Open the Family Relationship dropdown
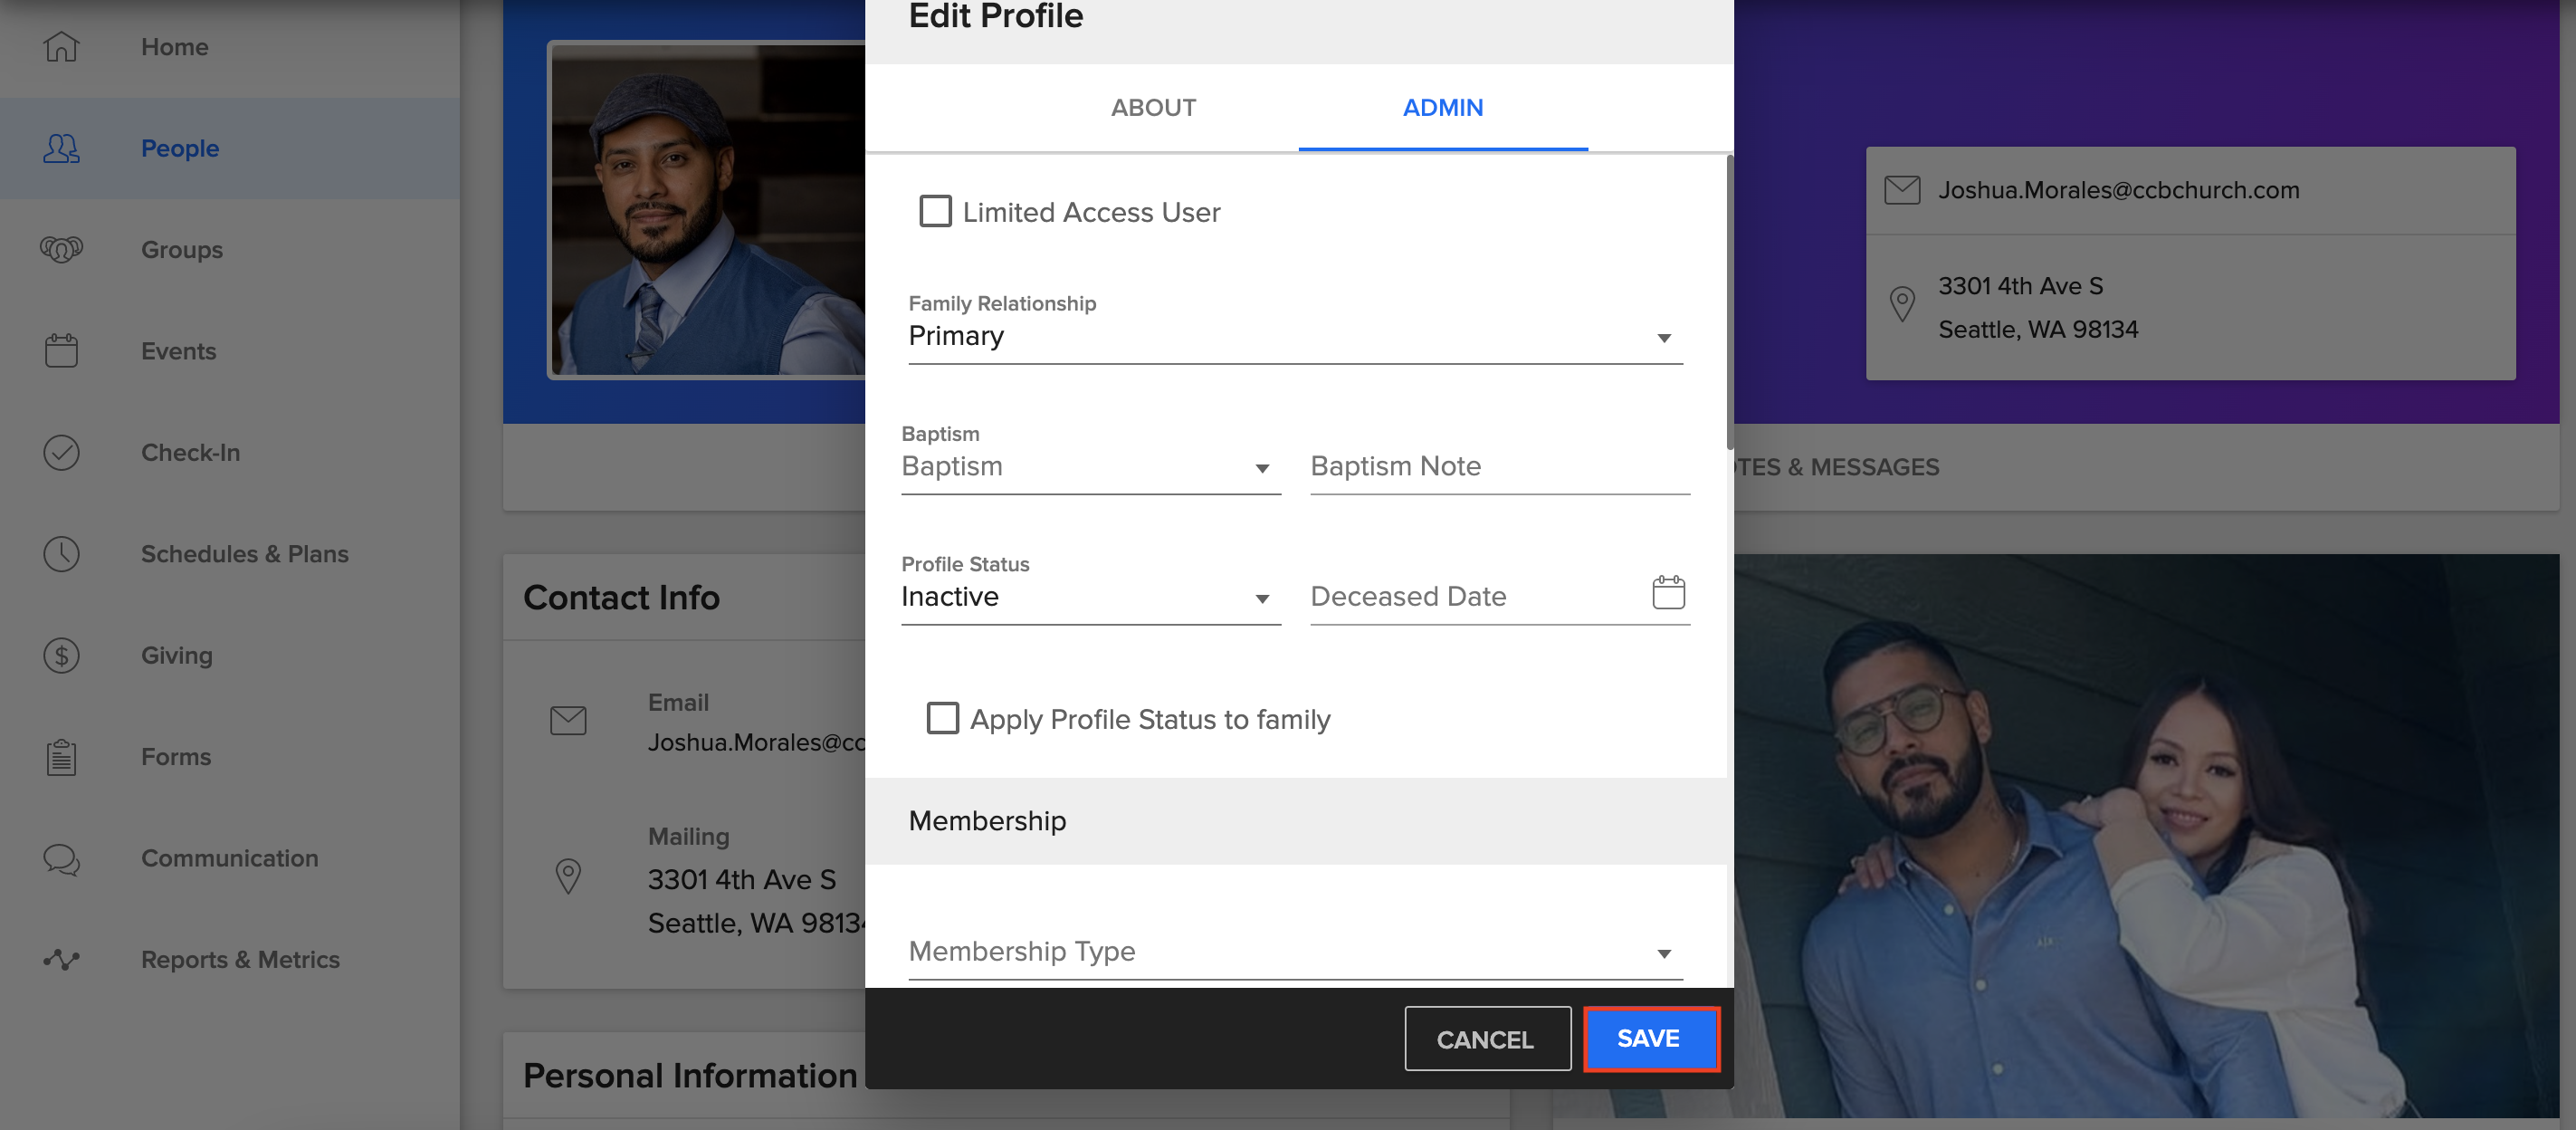The width and height of the screenshot is (2576, 1130). coord(1663,337)
